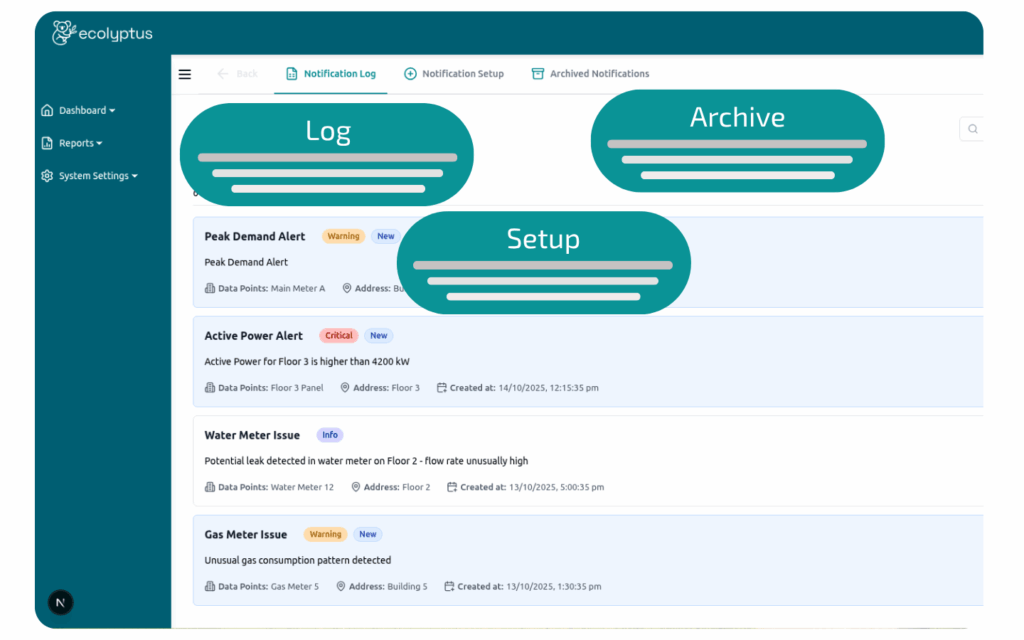
Task: Click the Reports chart icon
Action: click(47, 144)
